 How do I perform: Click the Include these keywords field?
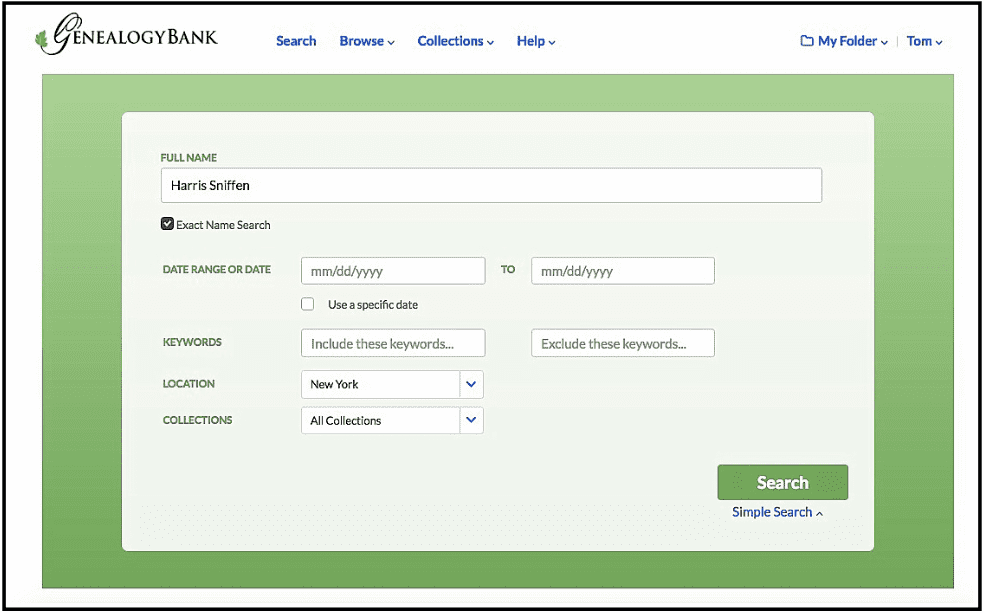[393, 343]
